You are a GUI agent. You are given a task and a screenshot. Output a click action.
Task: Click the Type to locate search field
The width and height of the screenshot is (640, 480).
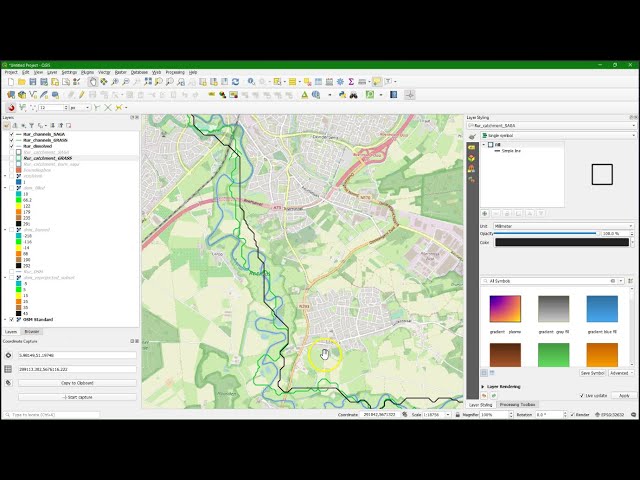click(52, 415)
